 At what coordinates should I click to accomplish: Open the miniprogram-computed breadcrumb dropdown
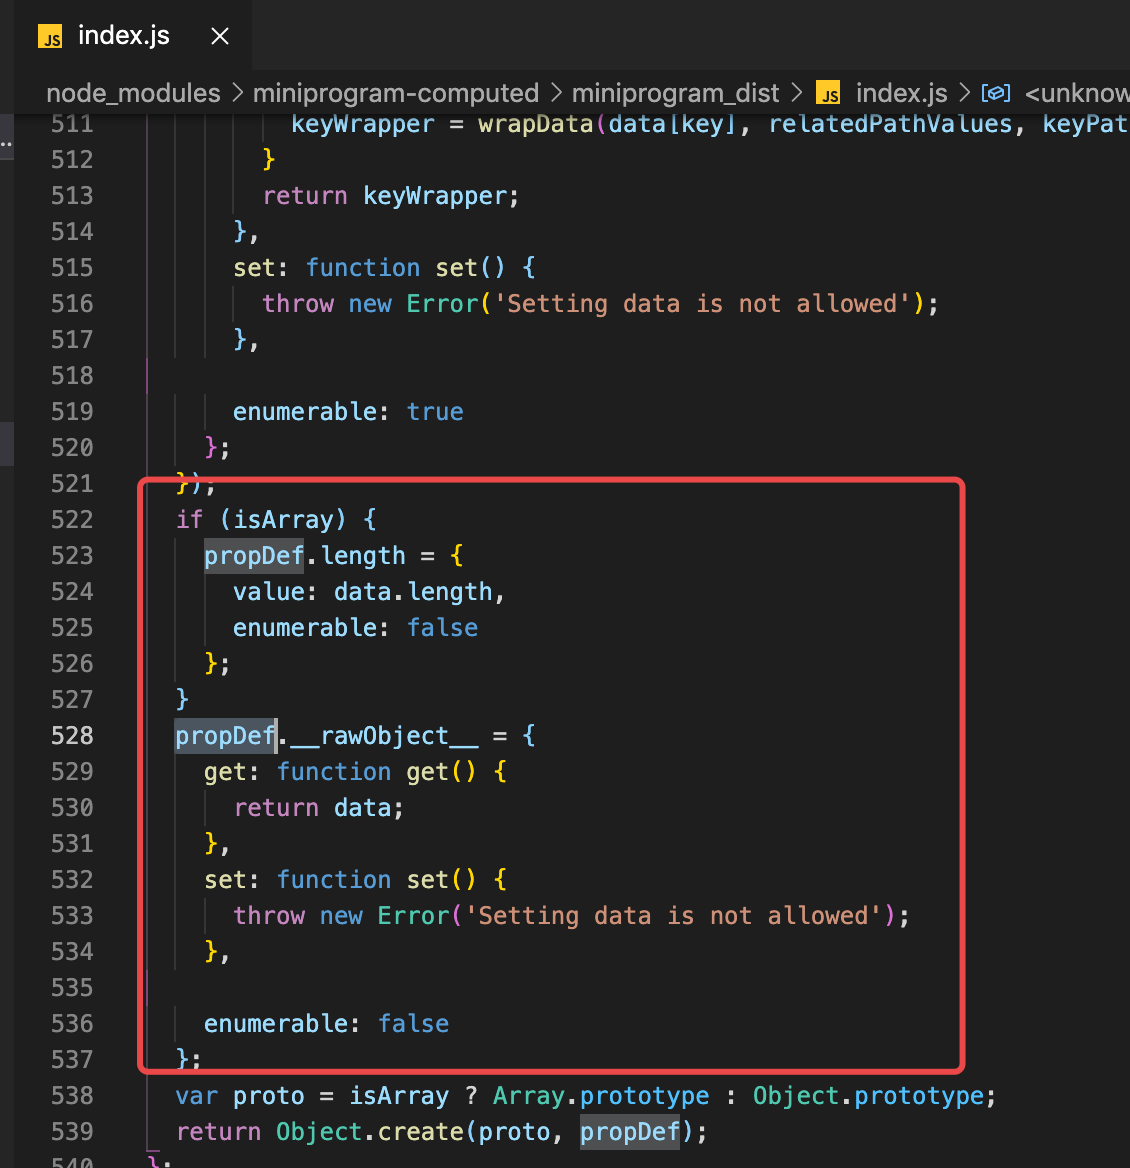pos(396,93)
